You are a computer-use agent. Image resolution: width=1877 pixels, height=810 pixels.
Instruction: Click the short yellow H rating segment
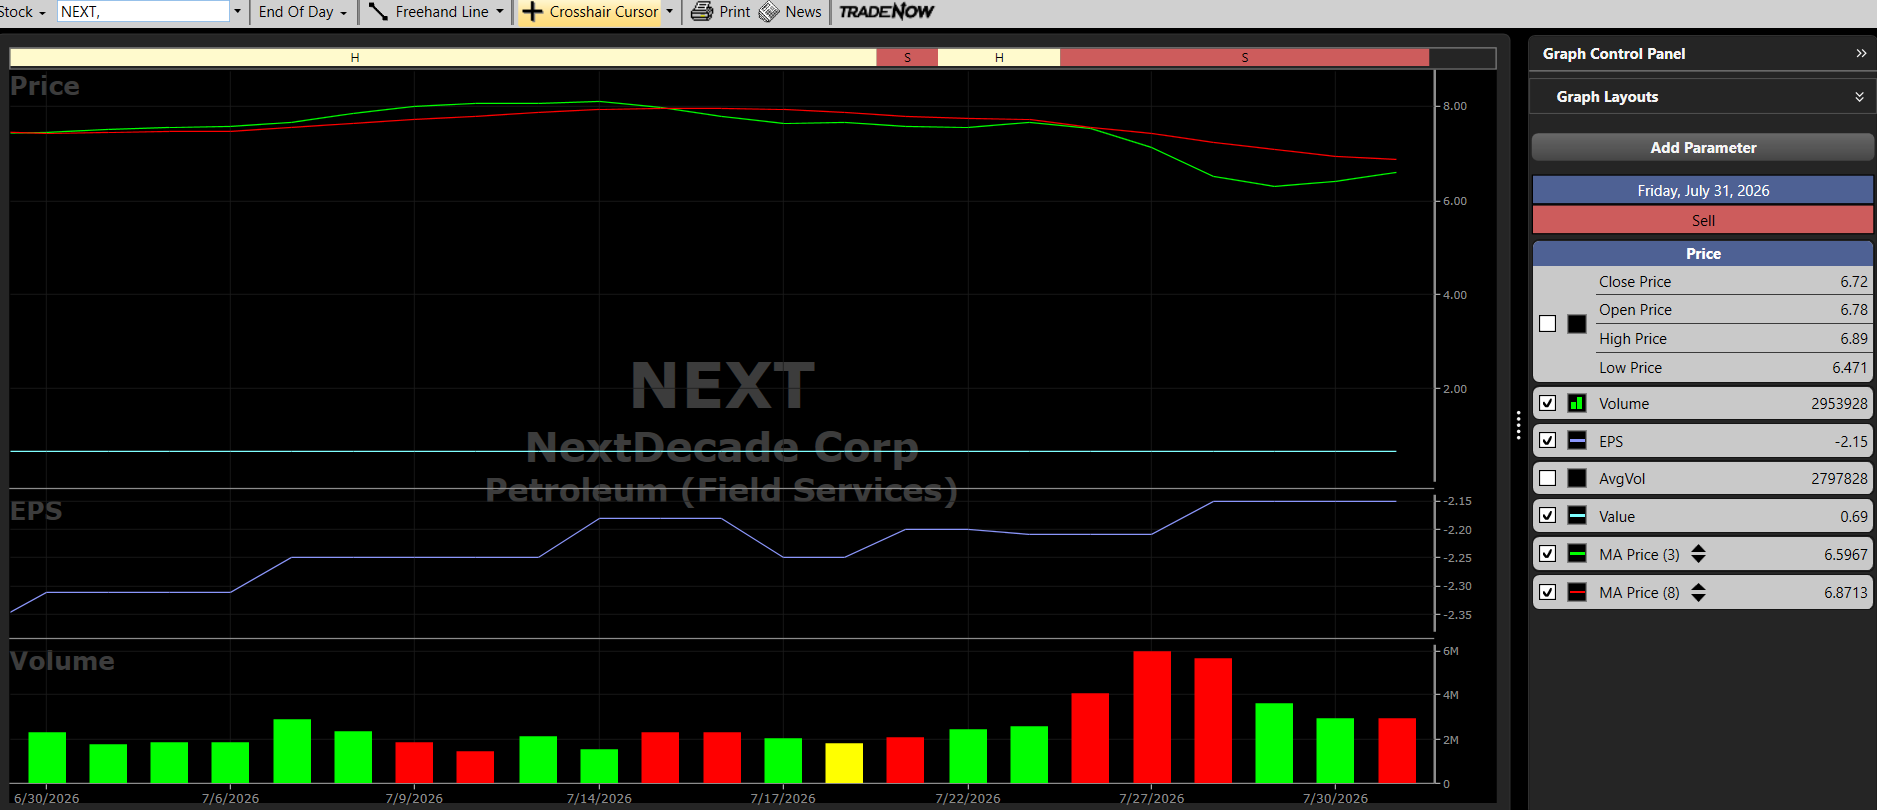click(x=999, y=57)
